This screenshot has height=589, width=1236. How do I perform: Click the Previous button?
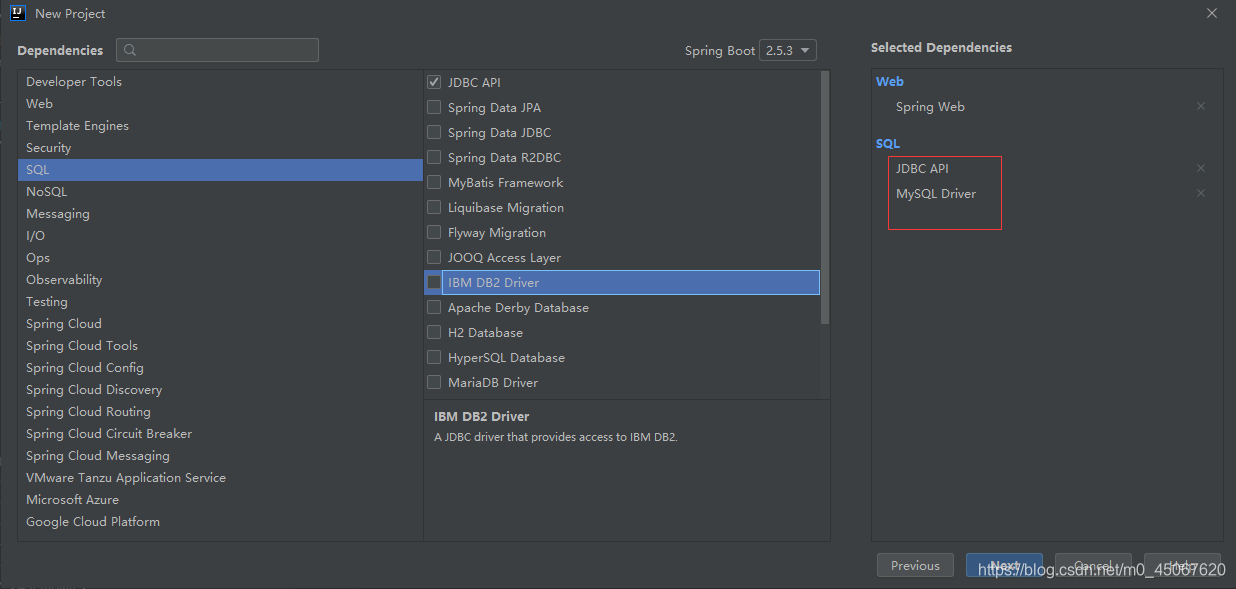coord(915,566)
